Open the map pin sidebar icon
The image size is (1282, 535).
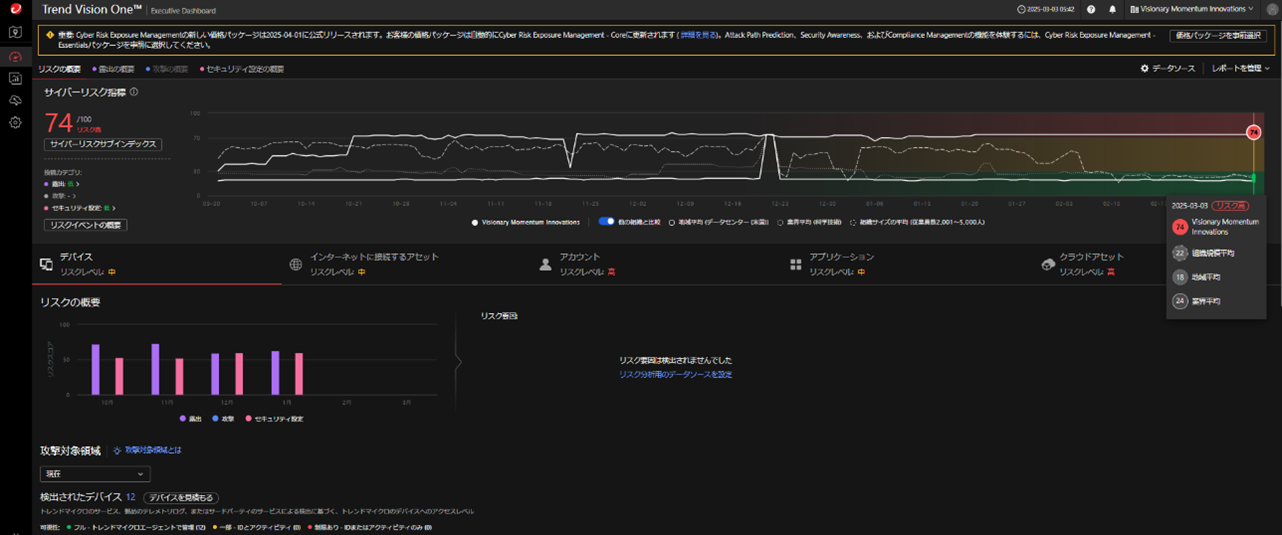(x=15, y=32)
